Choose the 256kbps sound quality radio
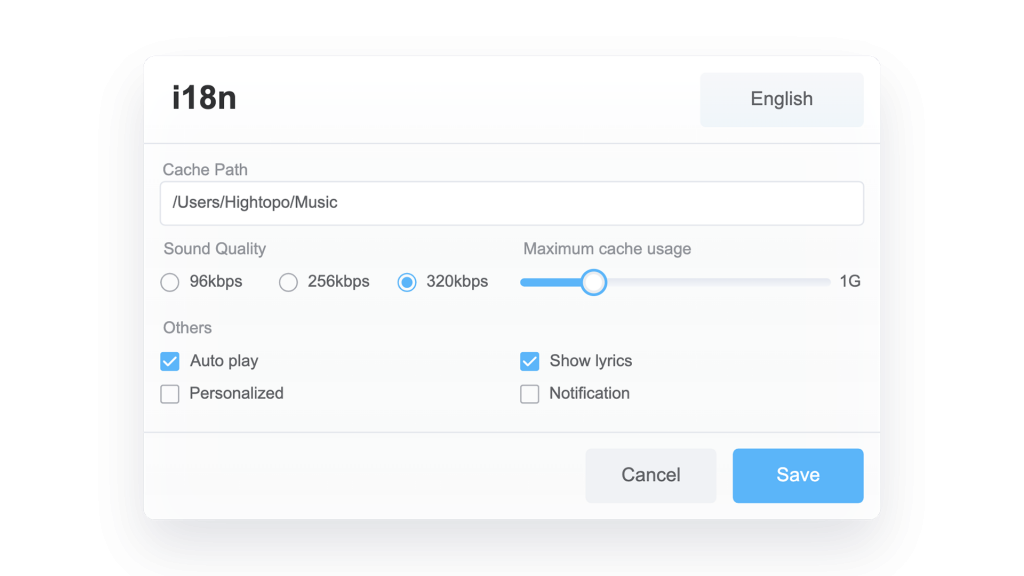The width and height of the screenshot is (1024, 576). coord(288,283)
